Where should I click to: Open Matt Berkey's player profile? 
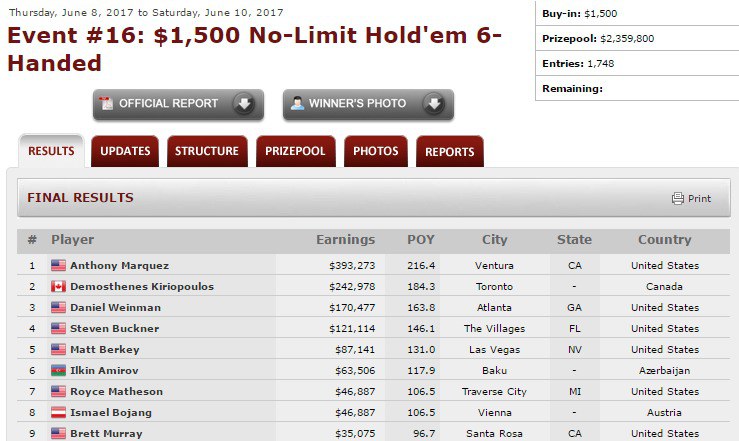(x=104, y=350)
